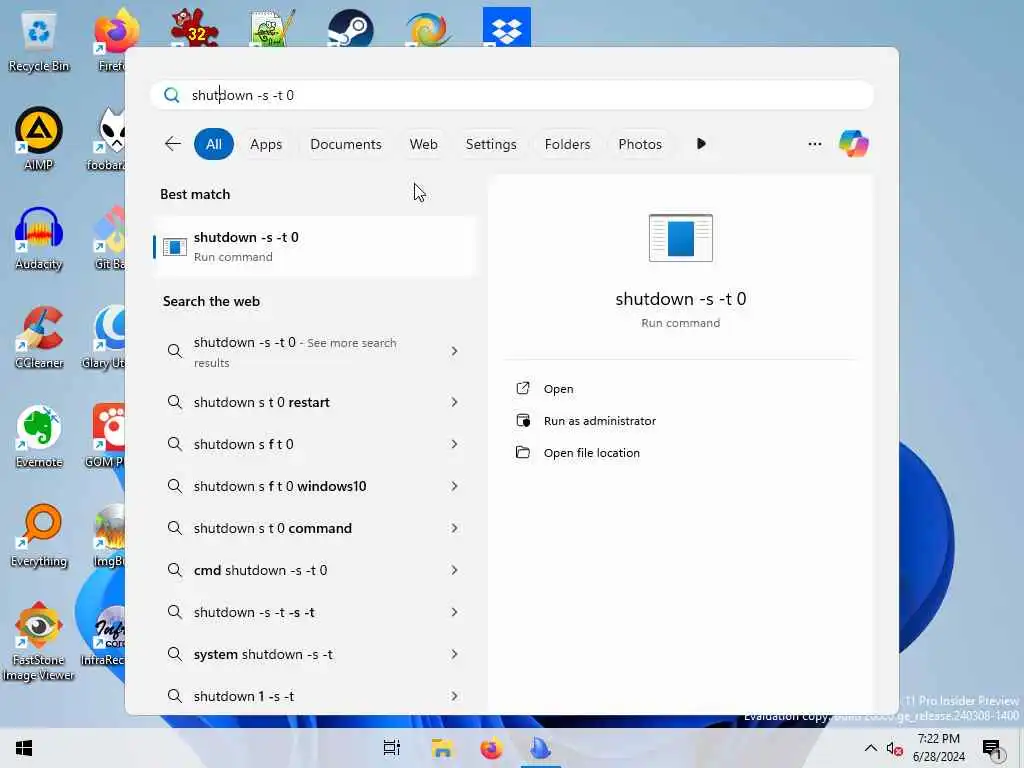Launch the Everything search shortcut
The width and height of the screenshot is (1024, 768).
coord(39,536)
